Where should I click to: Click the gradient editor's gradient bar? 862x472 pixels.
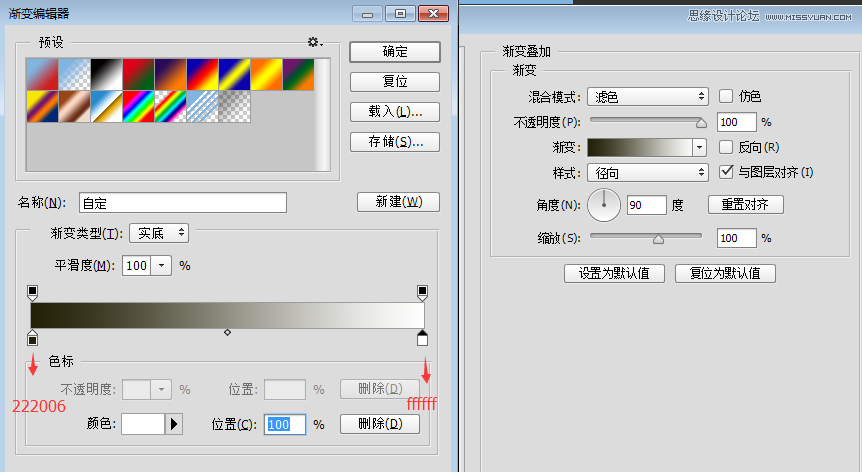[228, 315]
